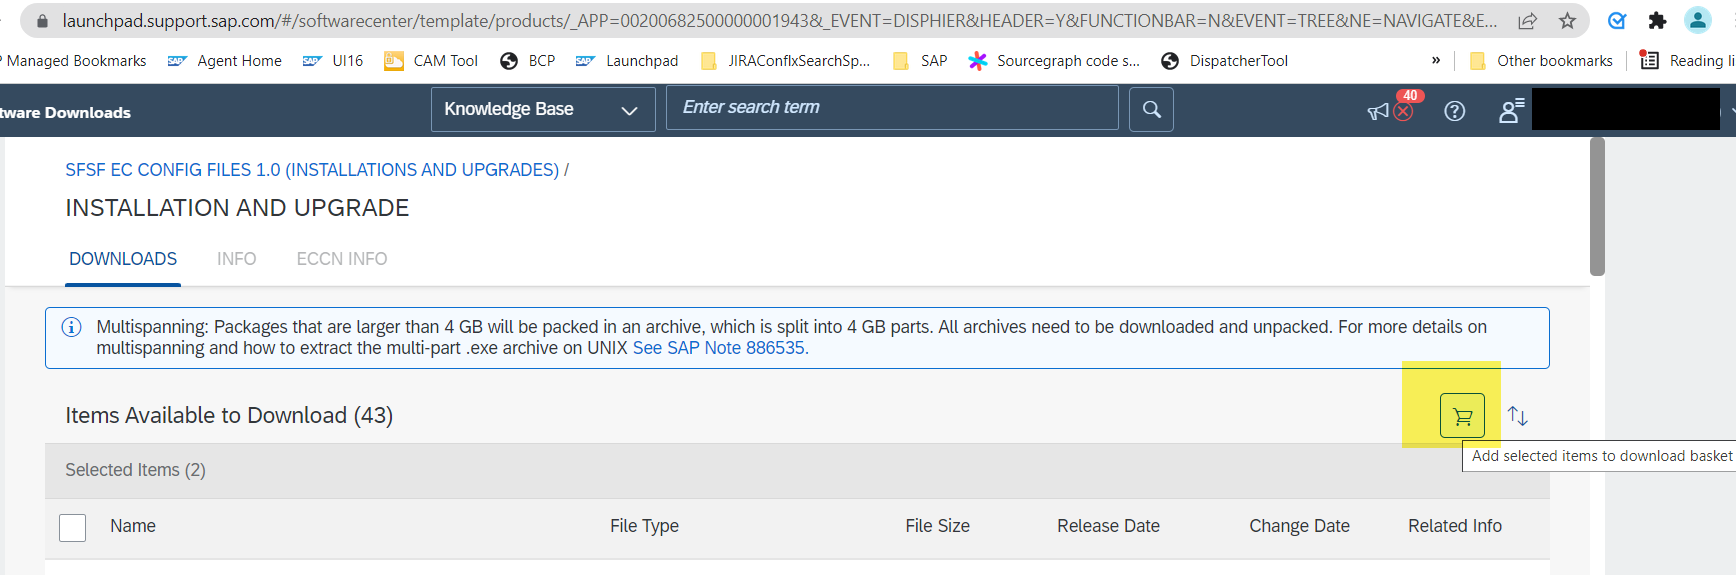Open the Chrome extensions puzzle icon

pos(1657,21)
